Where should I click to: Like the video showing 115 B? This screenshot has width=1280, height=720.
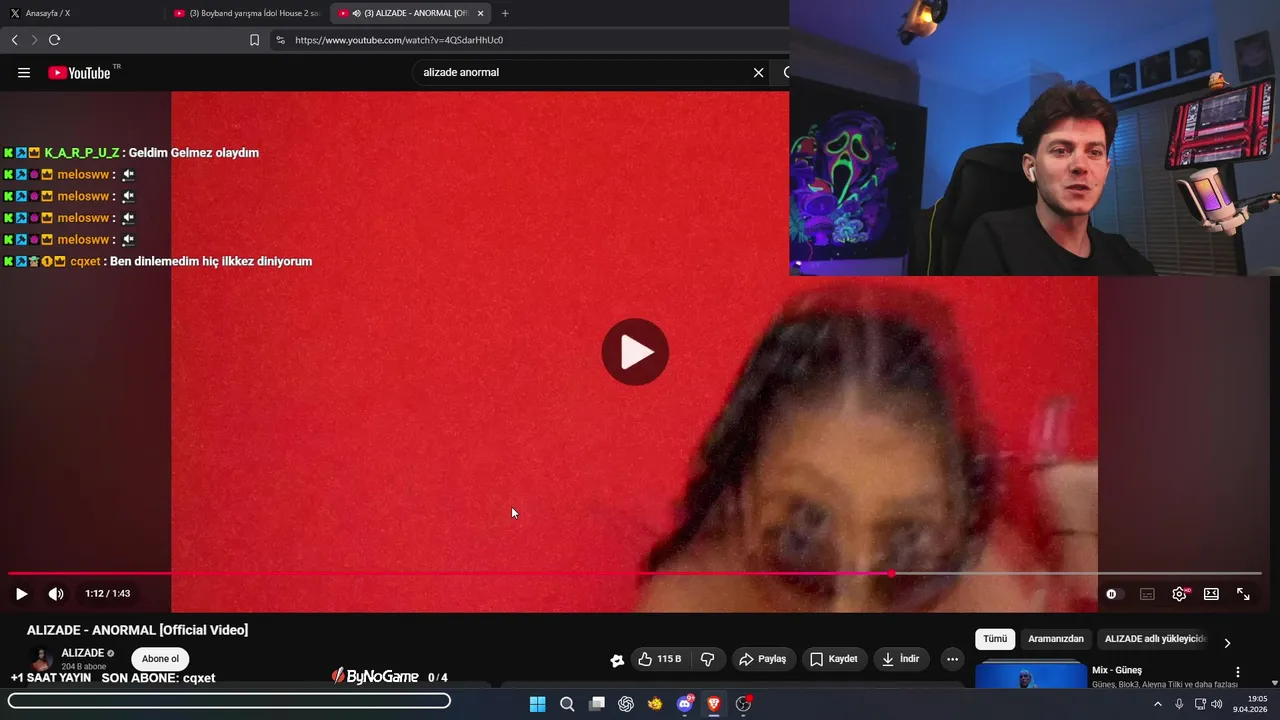tap(660, 659)
